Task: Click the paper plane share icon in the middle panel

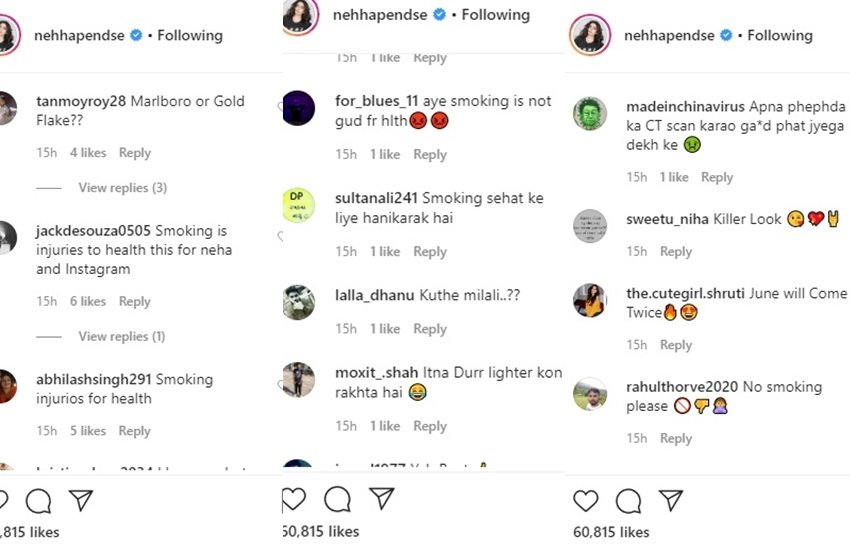Action: (382, 499)
